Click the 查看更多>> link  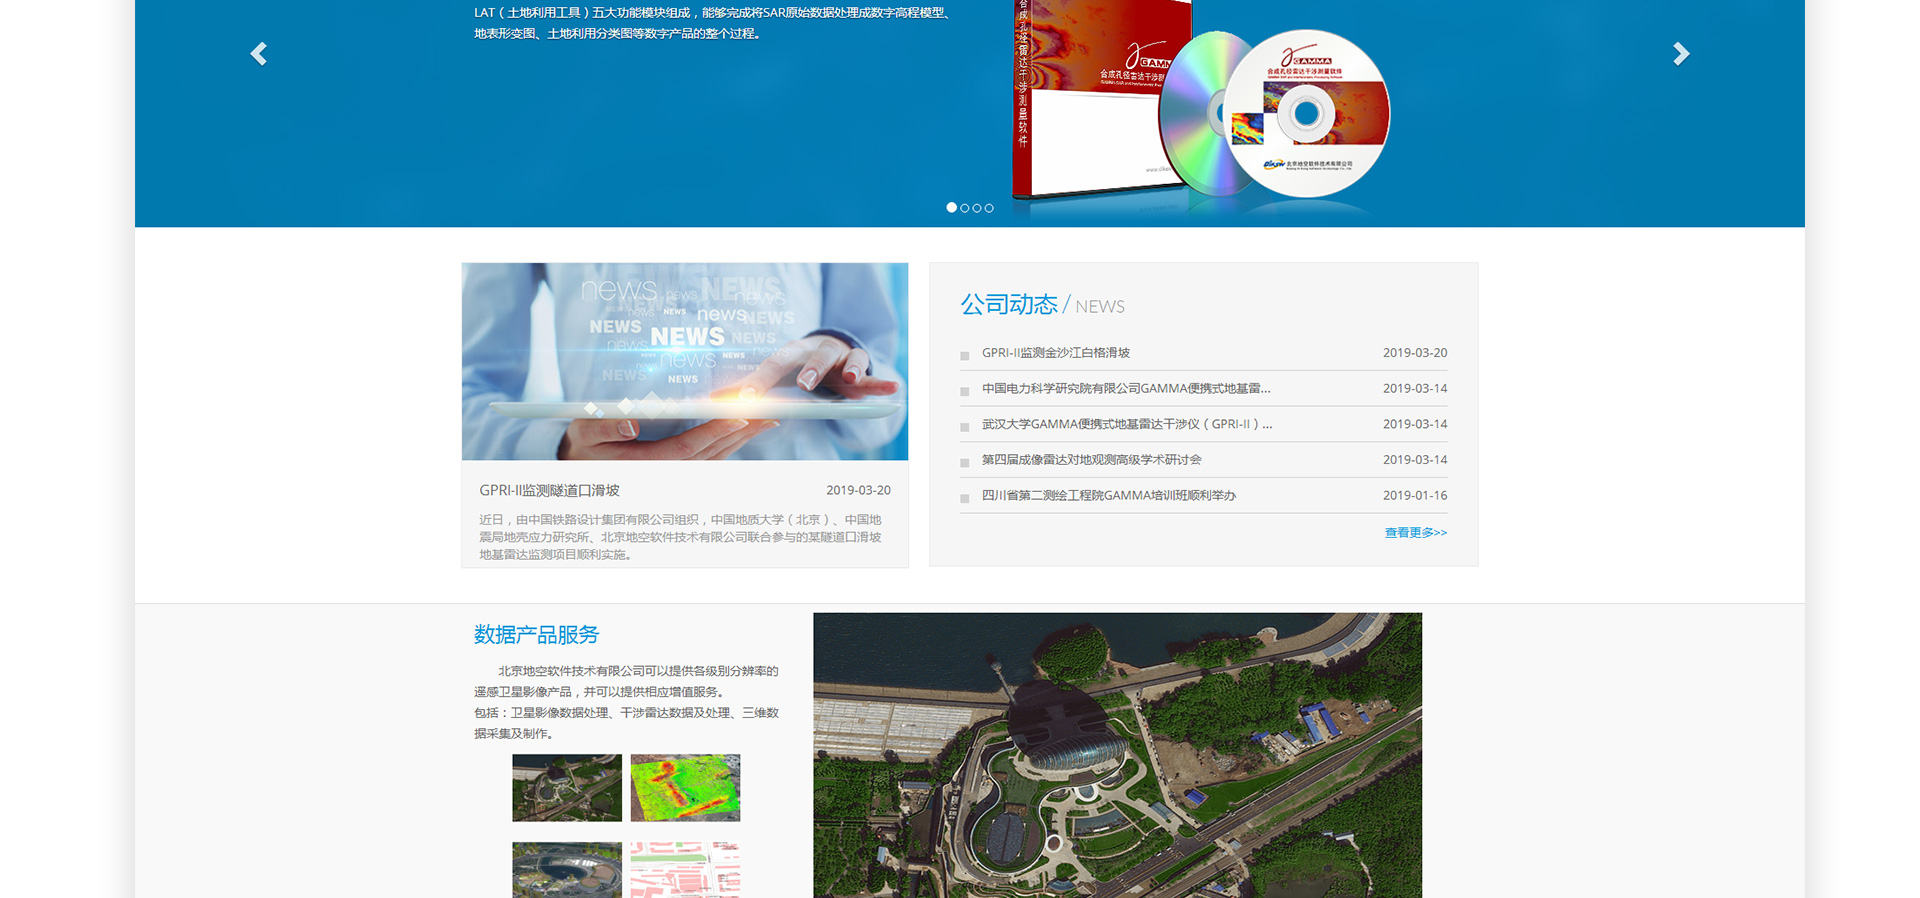[x=1415, y=533]
